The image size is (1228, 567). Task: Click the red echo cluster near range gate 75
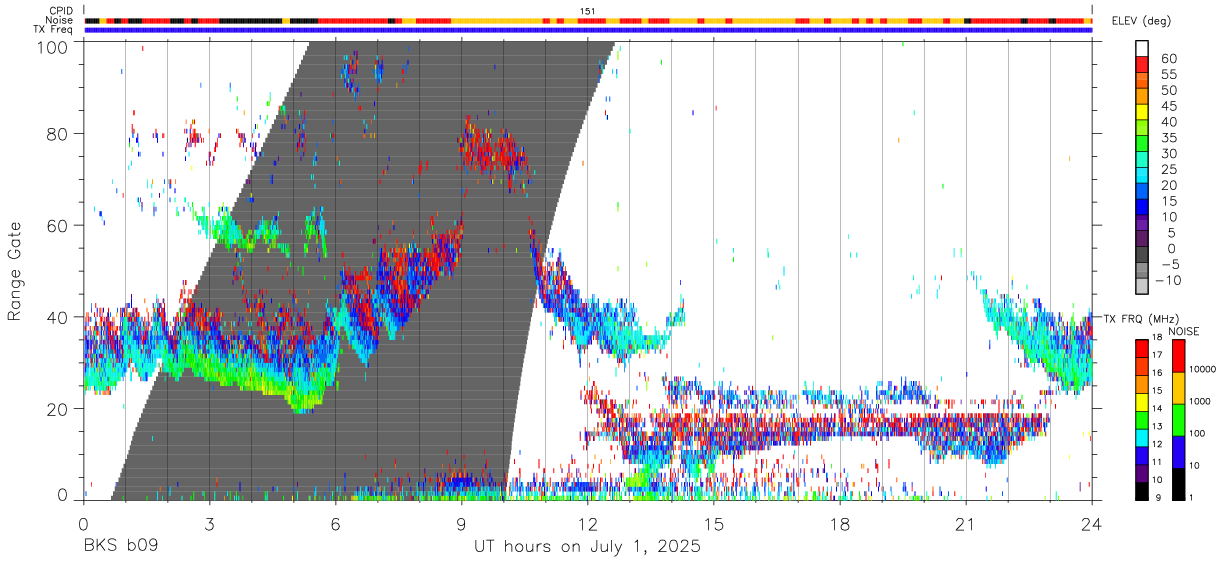(493, 153)
